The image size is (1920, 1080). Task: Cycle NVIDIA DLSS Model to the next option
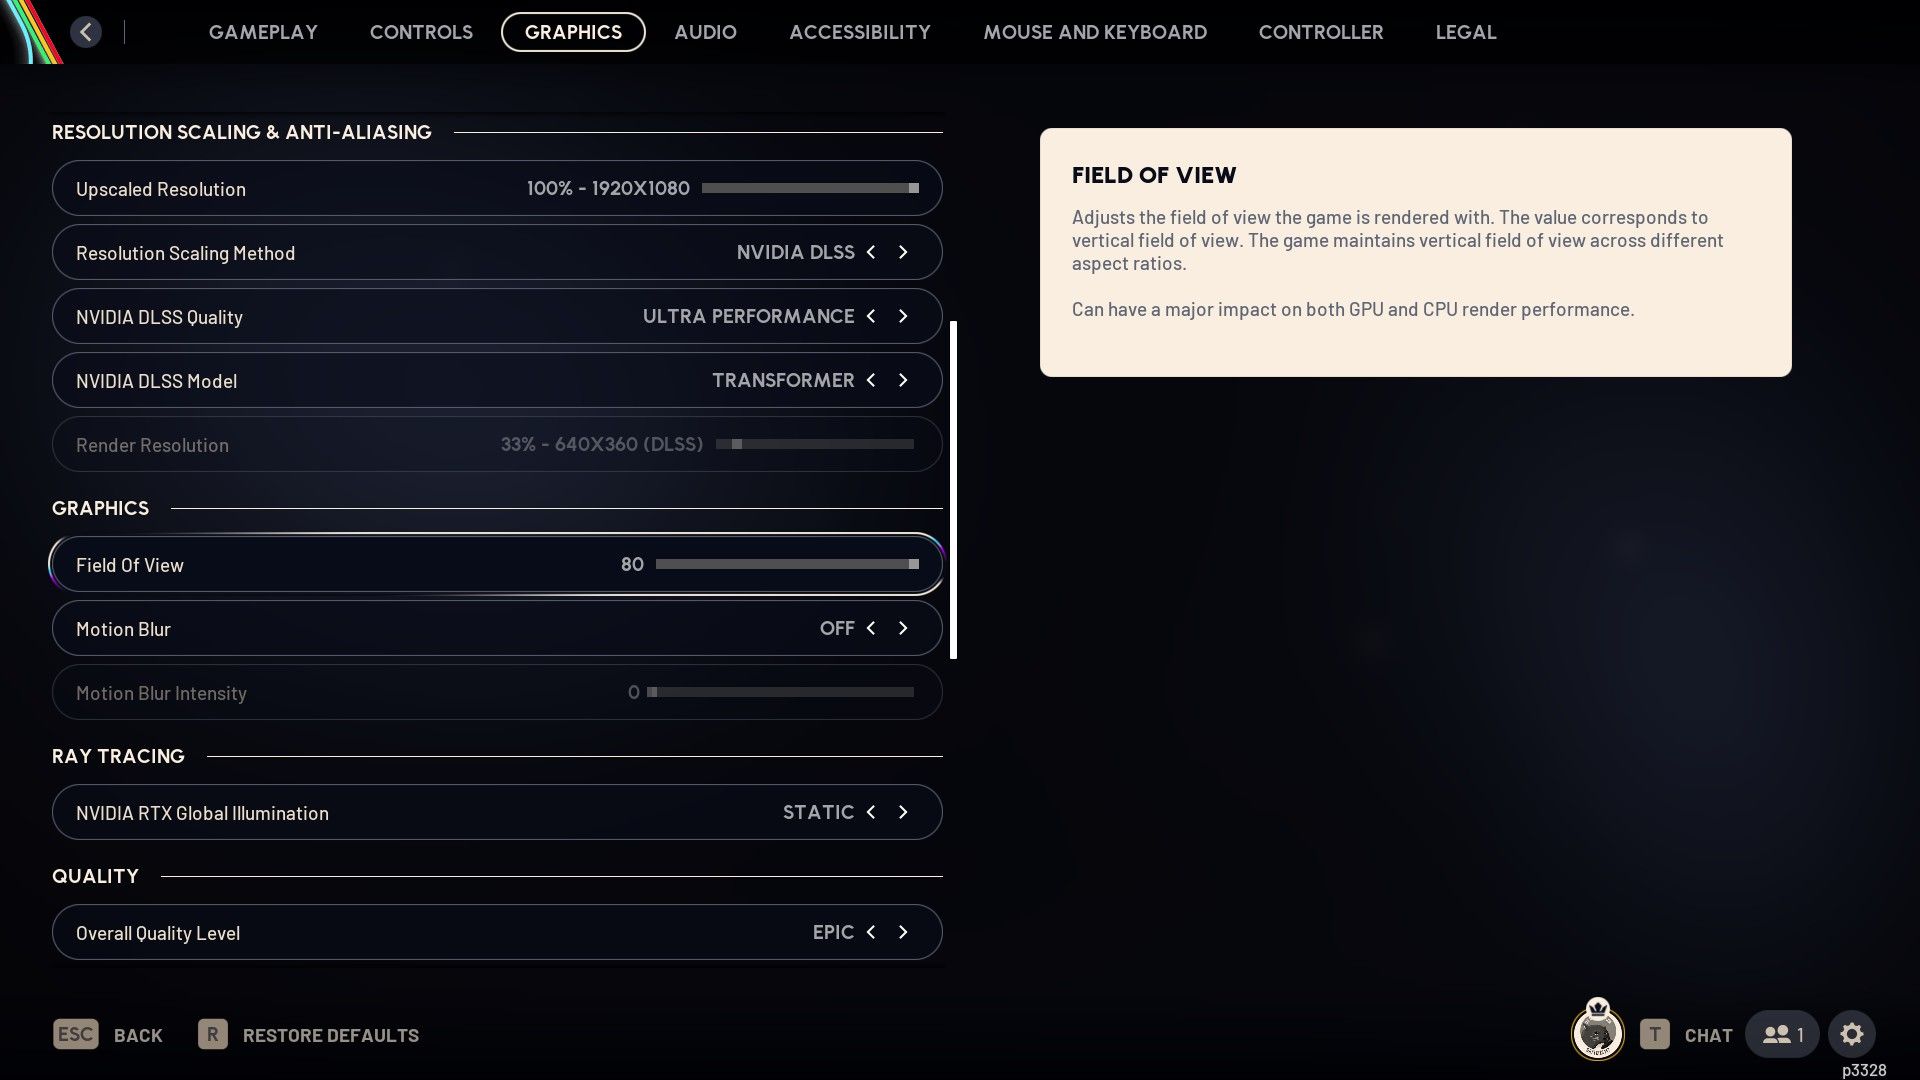click(x=903, y=380)
